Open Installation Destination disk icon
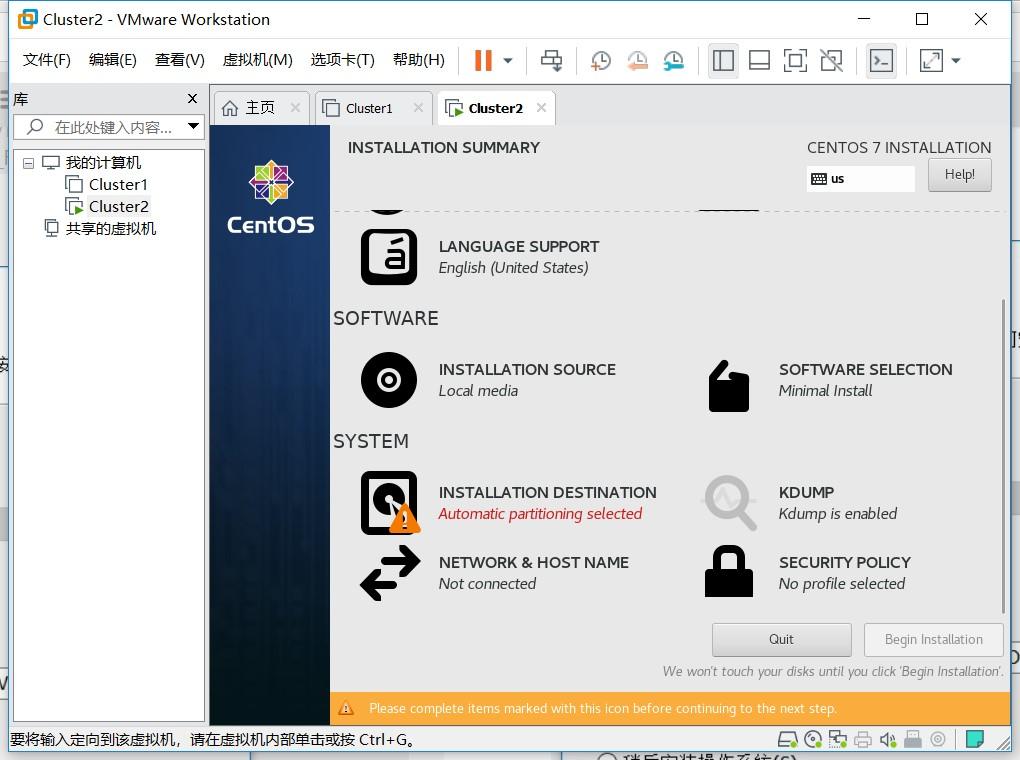Viewport: 1020px width, 760px height. coord(390,502)
